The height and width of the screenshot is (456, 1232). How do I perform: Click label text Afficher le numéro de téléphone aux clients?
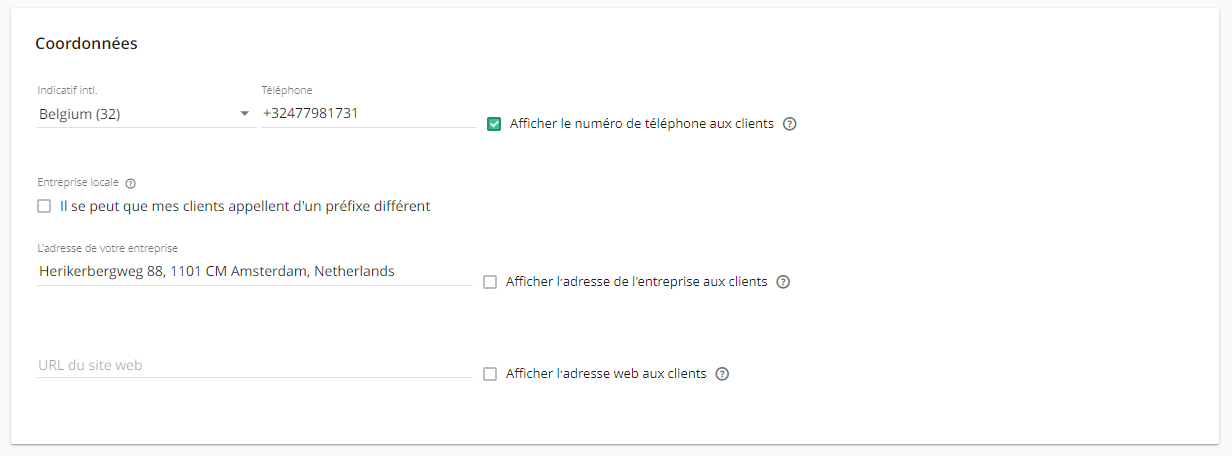click(642, 124)
